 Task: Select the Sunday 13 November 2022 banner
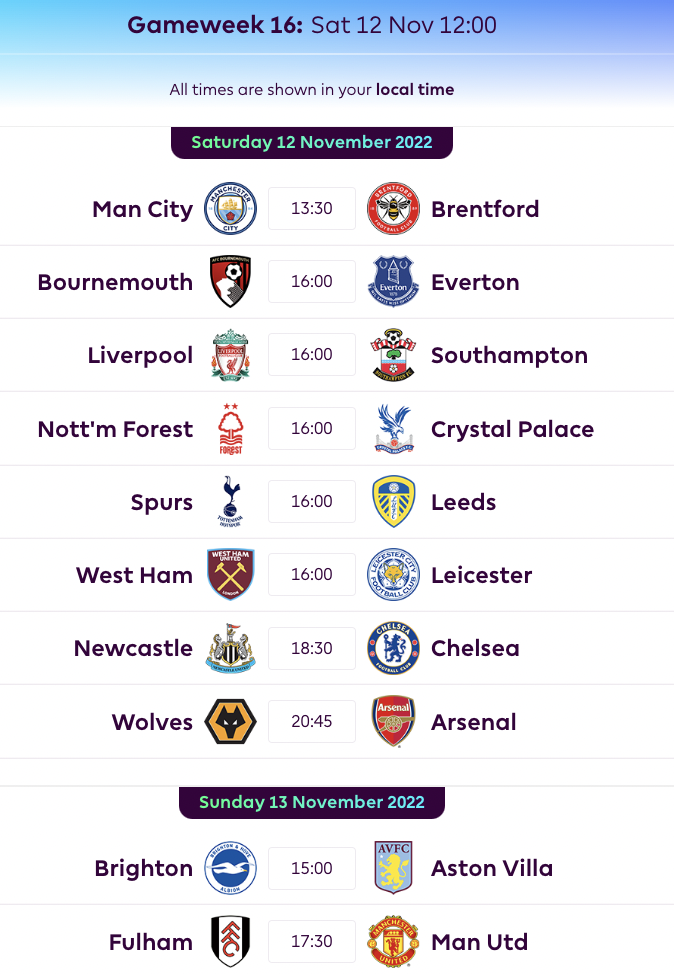pos(311,802)
